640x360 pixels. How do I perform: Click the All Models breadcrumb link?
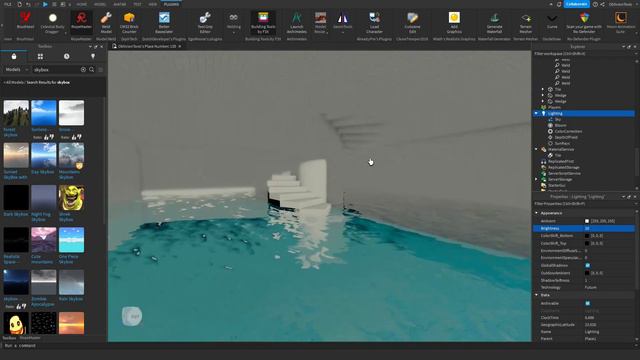[x=14, y=82]
